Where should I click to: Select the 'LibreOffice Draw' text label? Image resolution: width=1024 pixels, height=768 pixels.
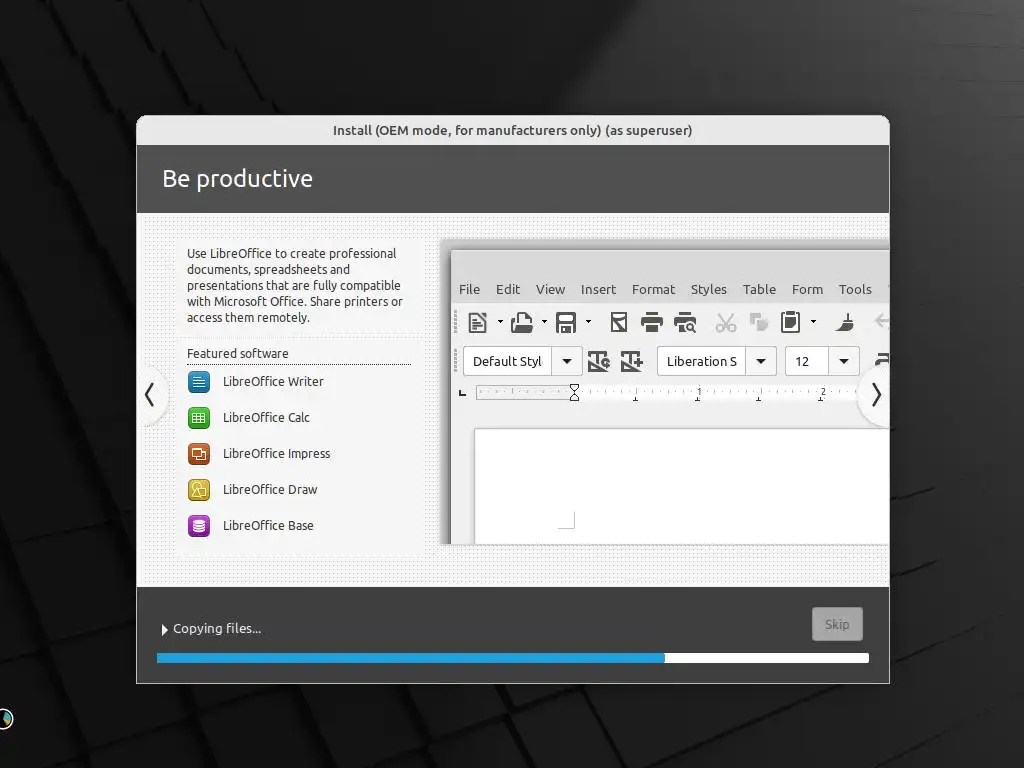pyautogui.click(x=270, y=489)
